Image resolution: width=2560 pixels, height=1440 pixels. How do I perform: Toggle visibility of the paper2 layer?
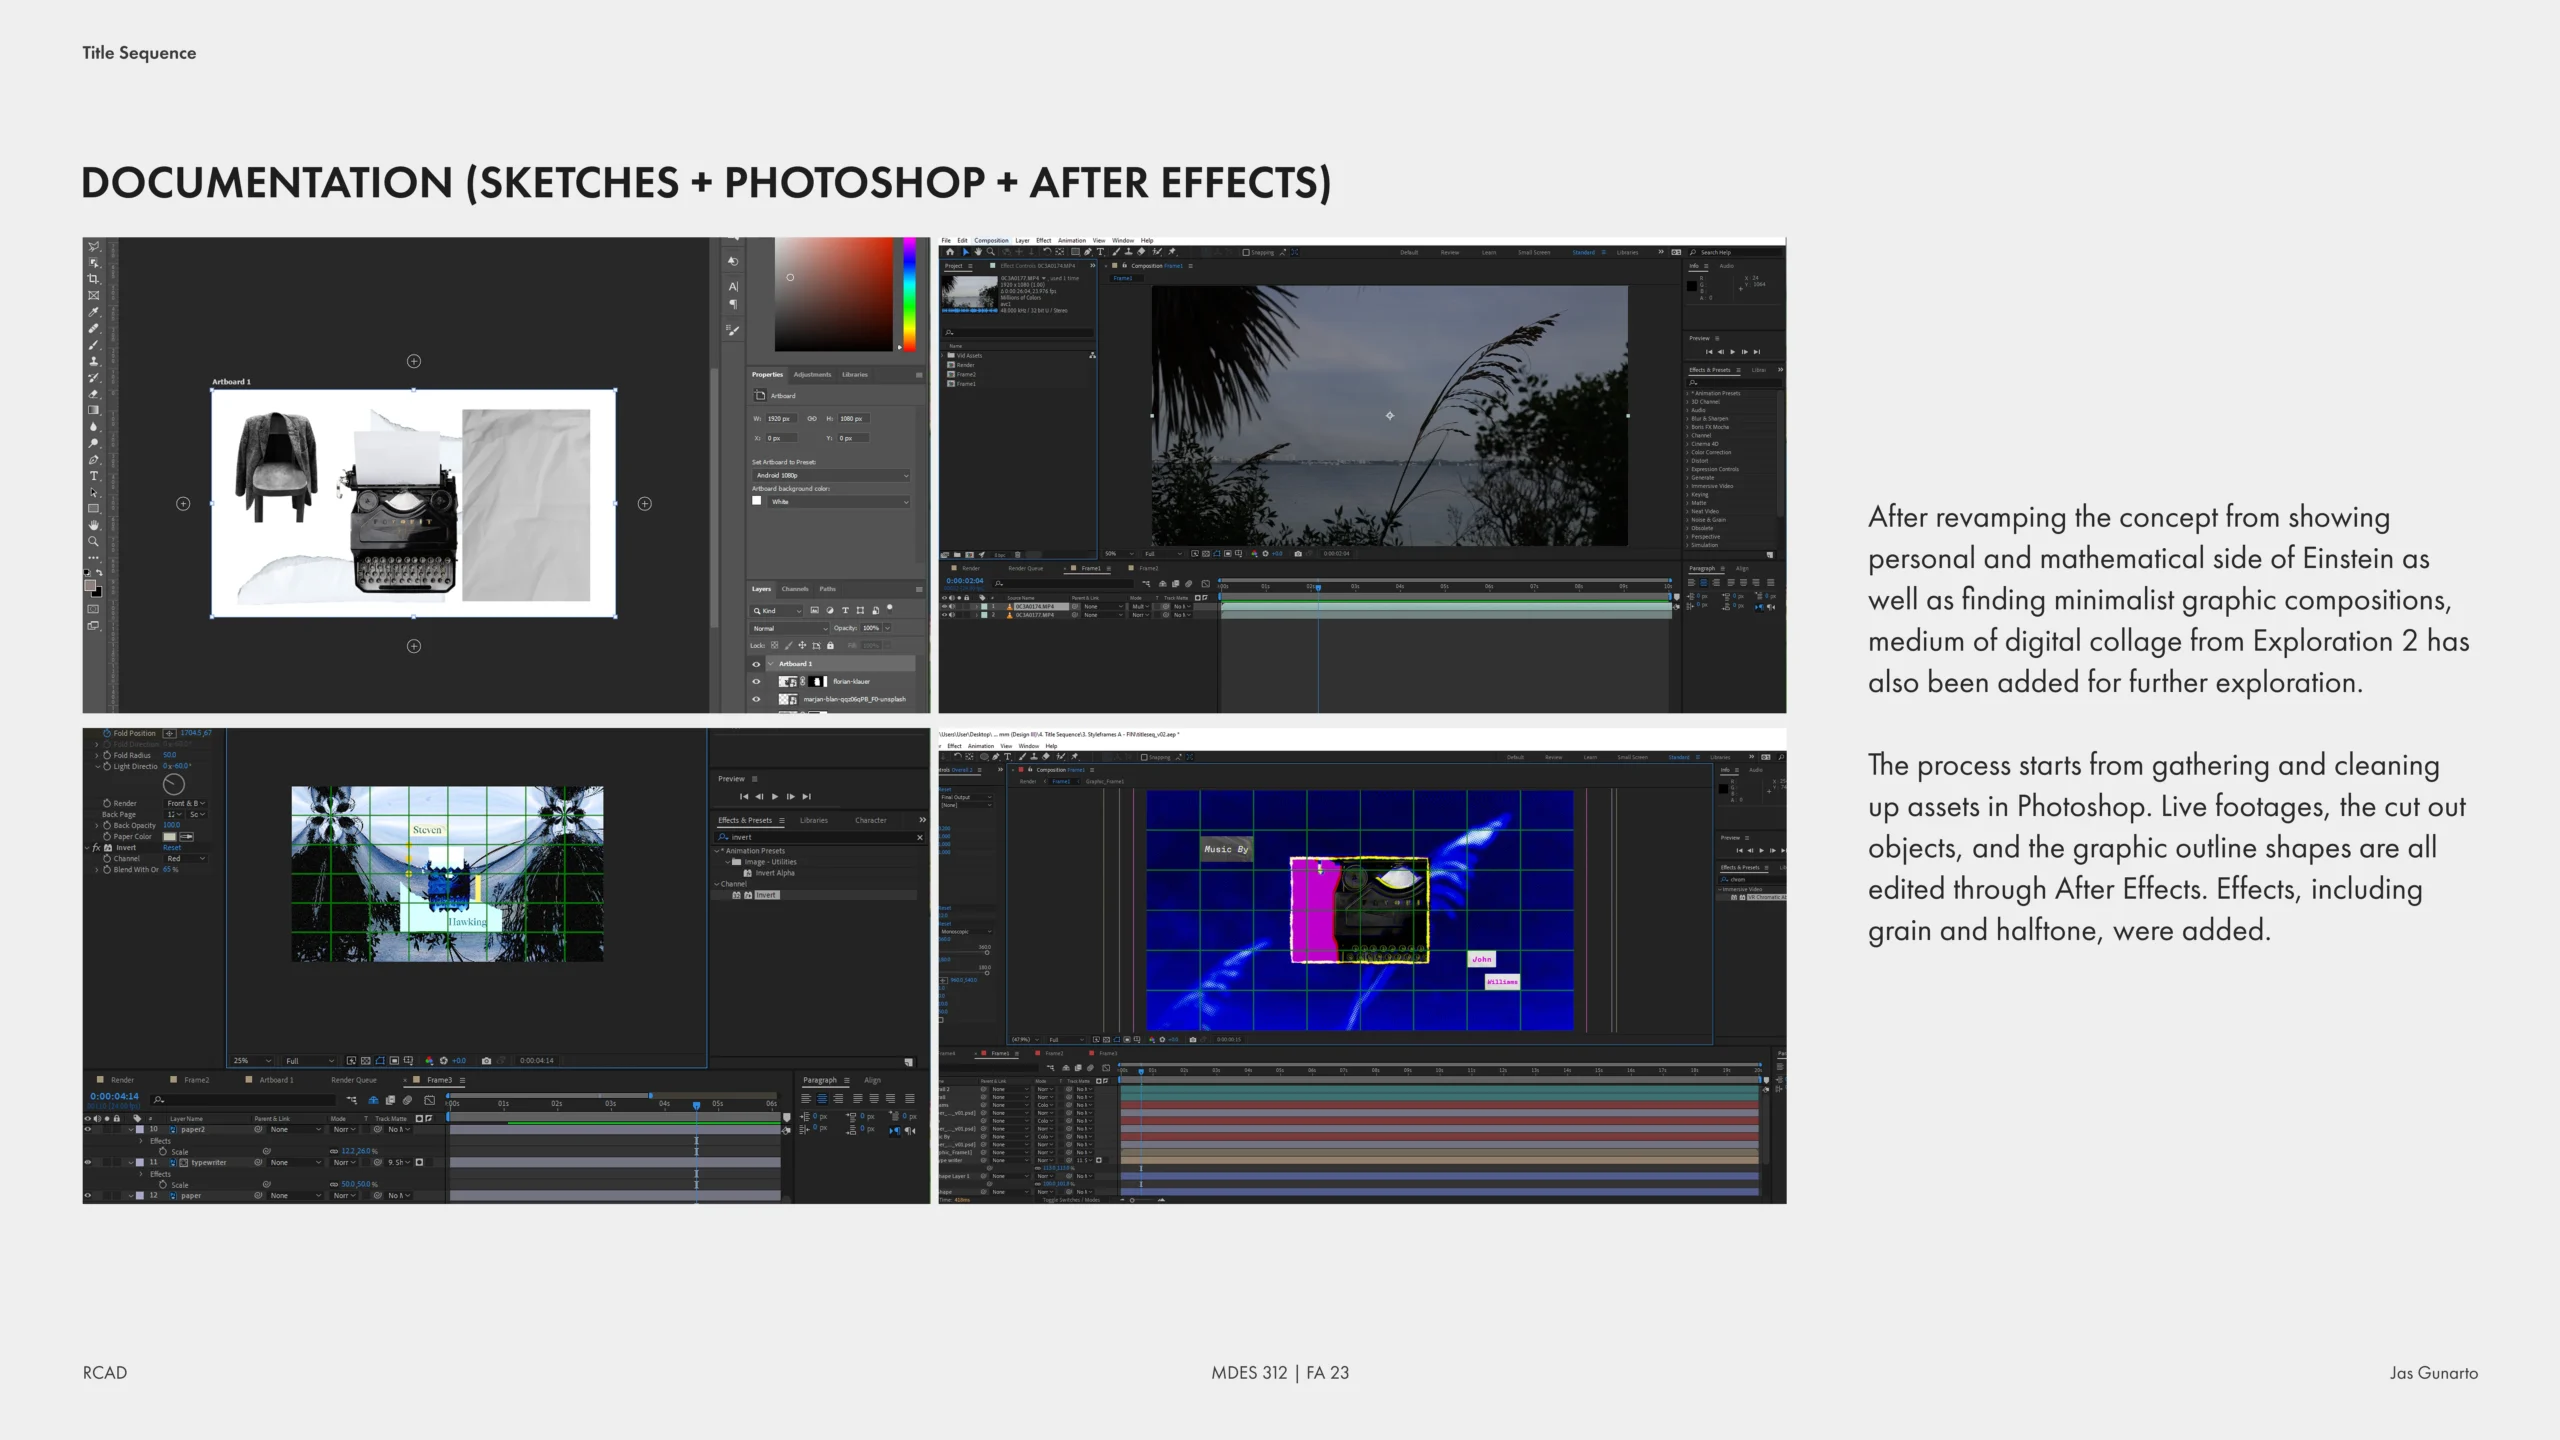coord(88,1129)
